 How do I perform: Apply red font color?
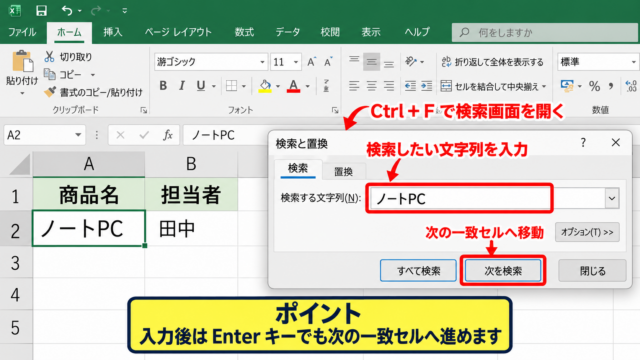coord(293,86)
